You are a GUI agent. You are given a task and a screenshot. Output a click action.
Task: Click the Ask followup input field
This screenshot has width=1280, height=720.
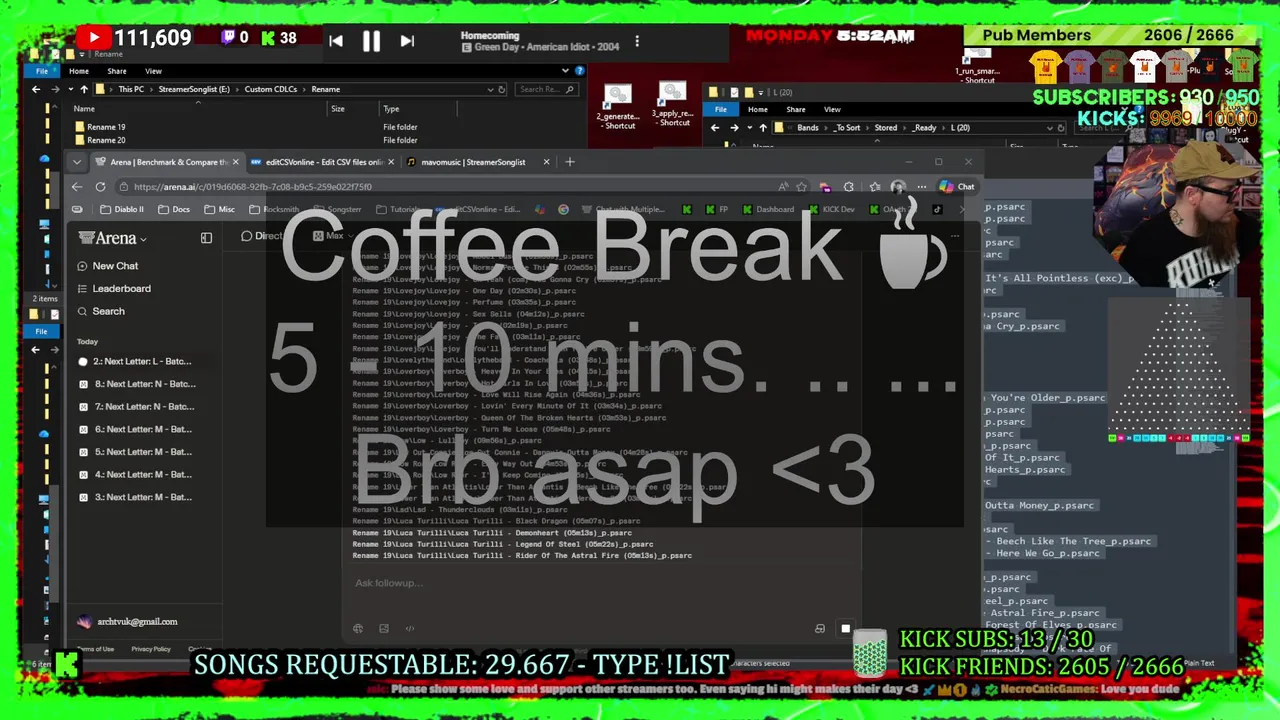tap(600, 583)
